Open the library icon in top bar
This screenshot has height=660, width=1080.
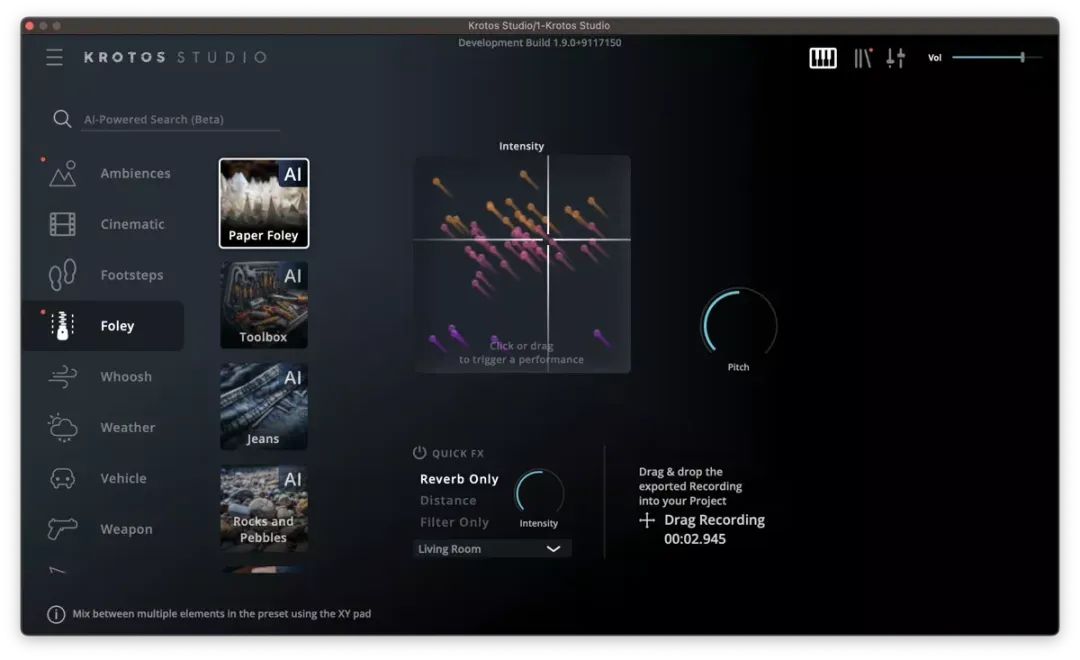(x=862, y=58)
